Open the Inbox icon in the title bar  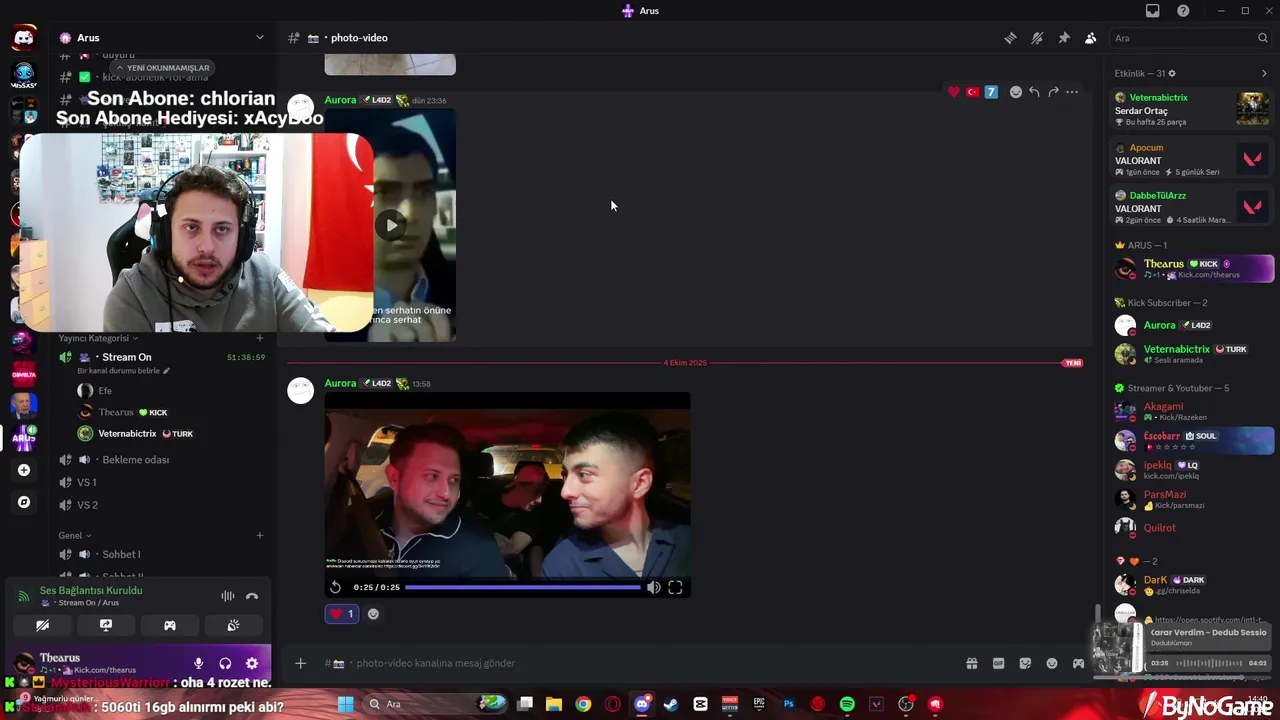(1152, 11)
